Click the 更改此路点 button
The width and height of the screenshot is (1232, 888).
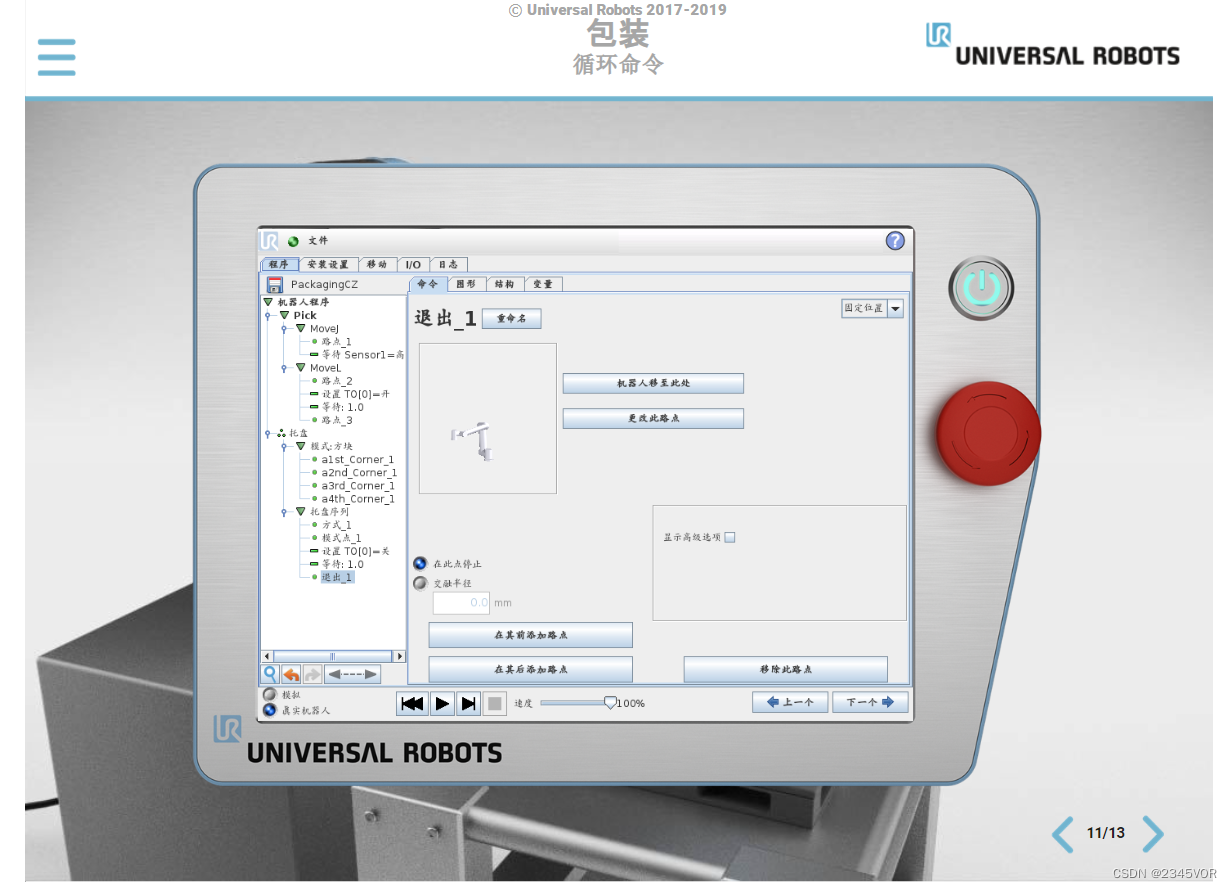[x=653, y=418]
